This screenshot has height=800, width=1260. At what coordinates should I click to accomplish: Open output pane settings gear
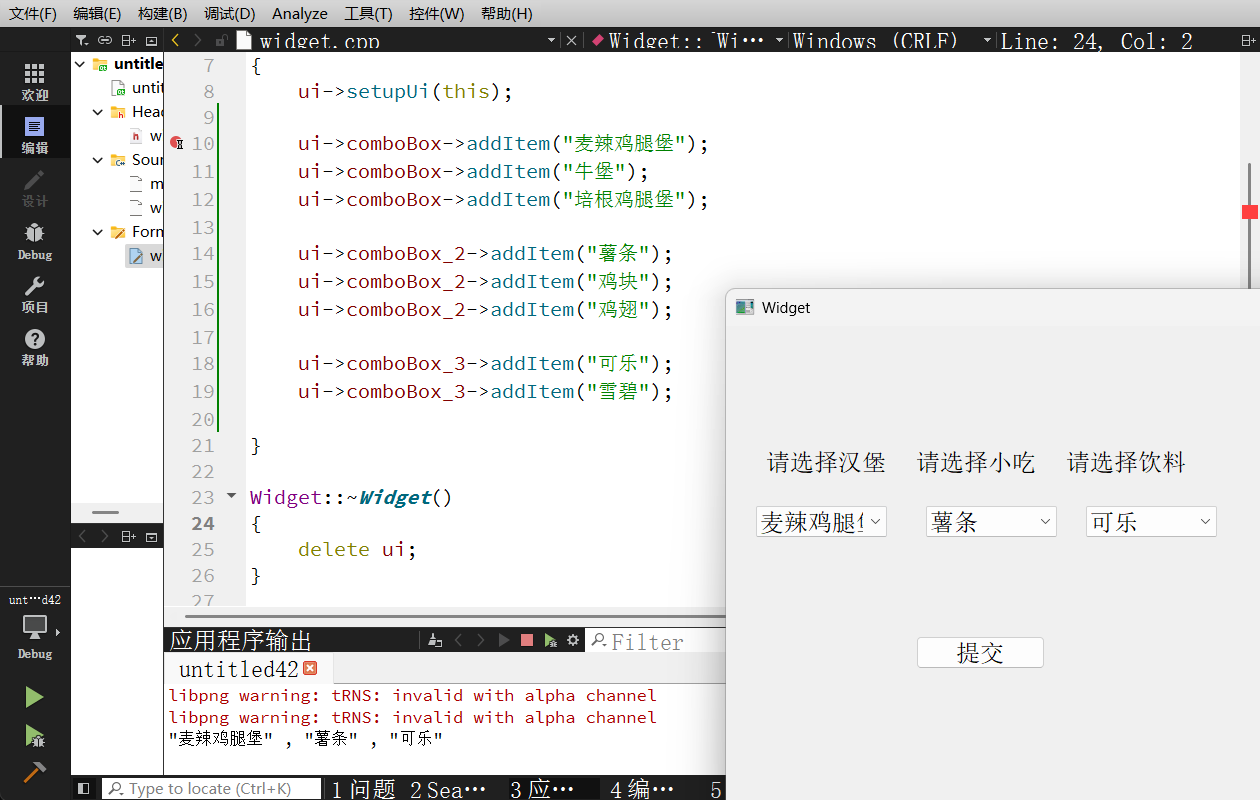(x=573, y=640)
